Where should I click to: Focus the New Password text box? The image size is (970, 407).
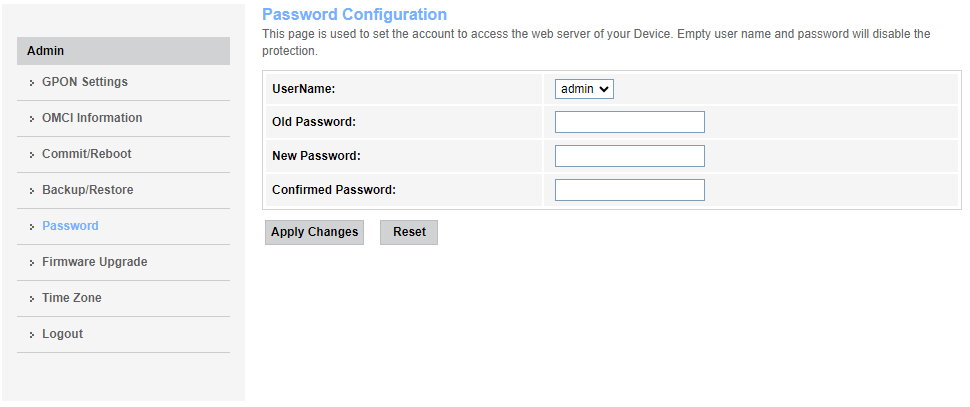pos(629,156)
